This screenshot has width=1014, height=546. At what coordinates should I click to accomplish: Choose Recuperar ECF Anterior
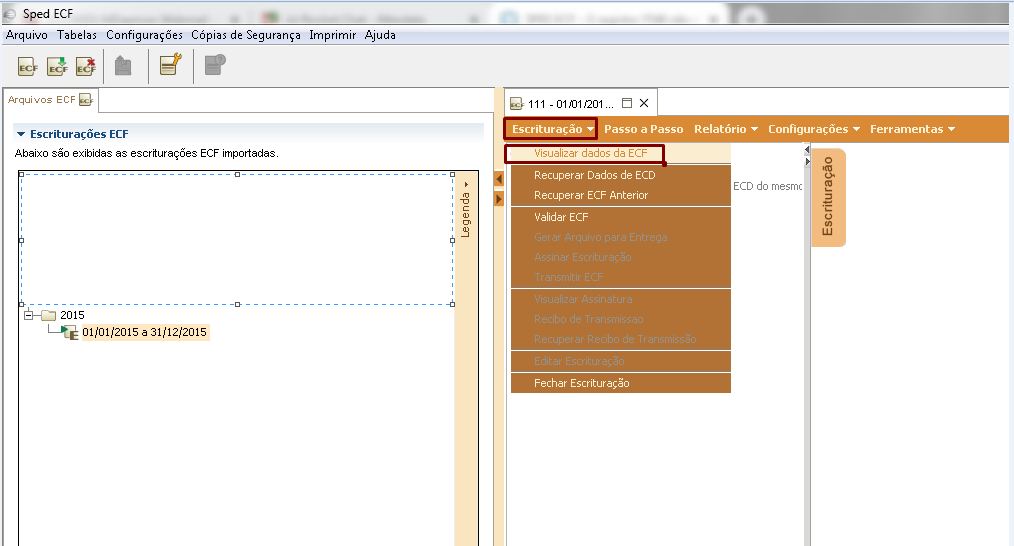(621, 195)
